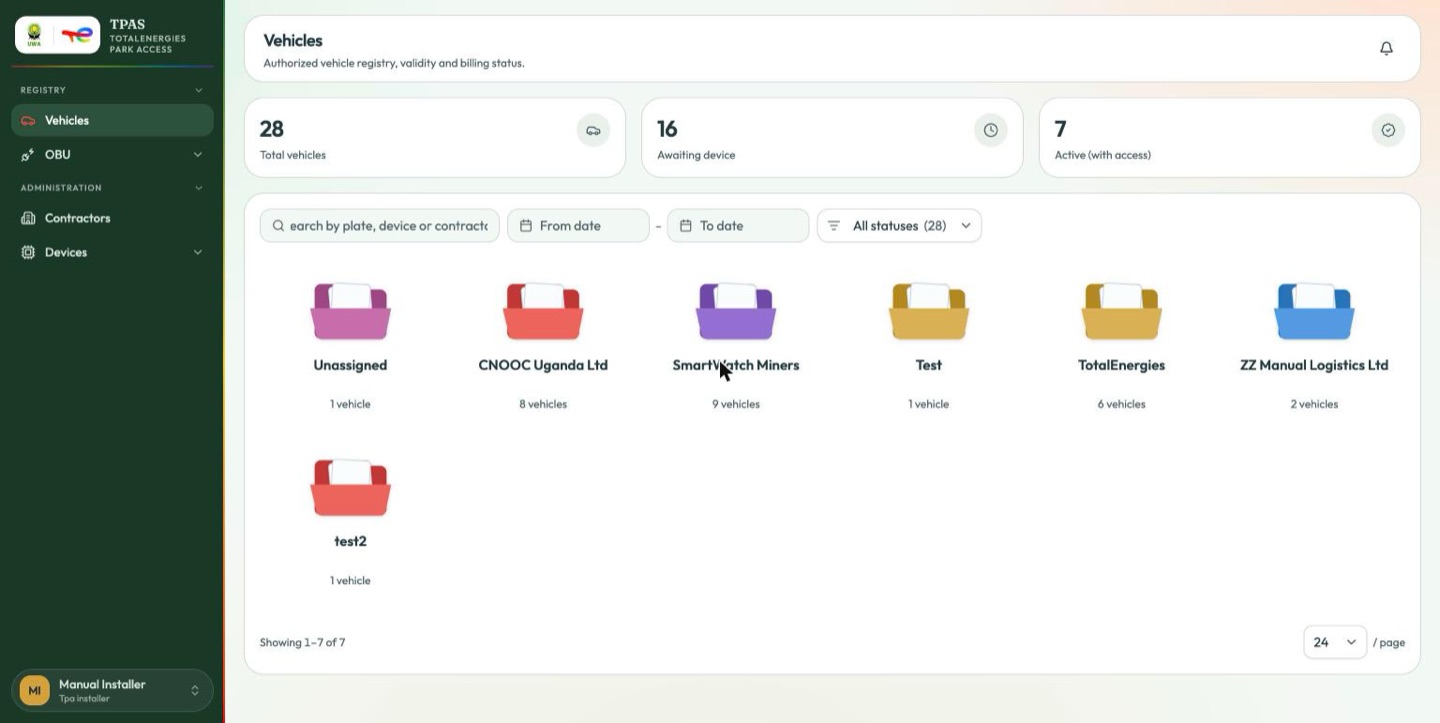Click the Awaiting device clock icon
Viewport: 1440px width, 723px height.
[991, 130]
